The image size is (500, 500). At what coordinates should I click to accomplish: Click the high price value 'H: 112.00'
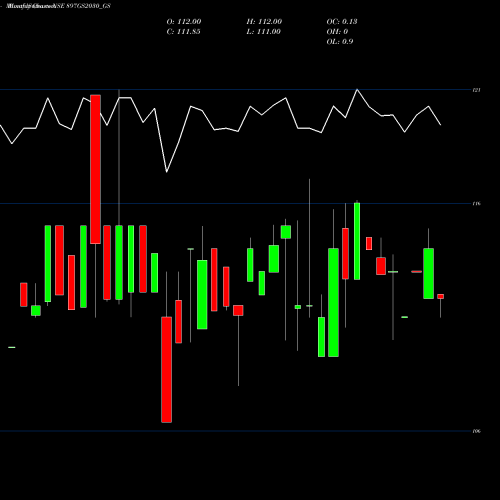pyautogui.click(x=264, y=22)
